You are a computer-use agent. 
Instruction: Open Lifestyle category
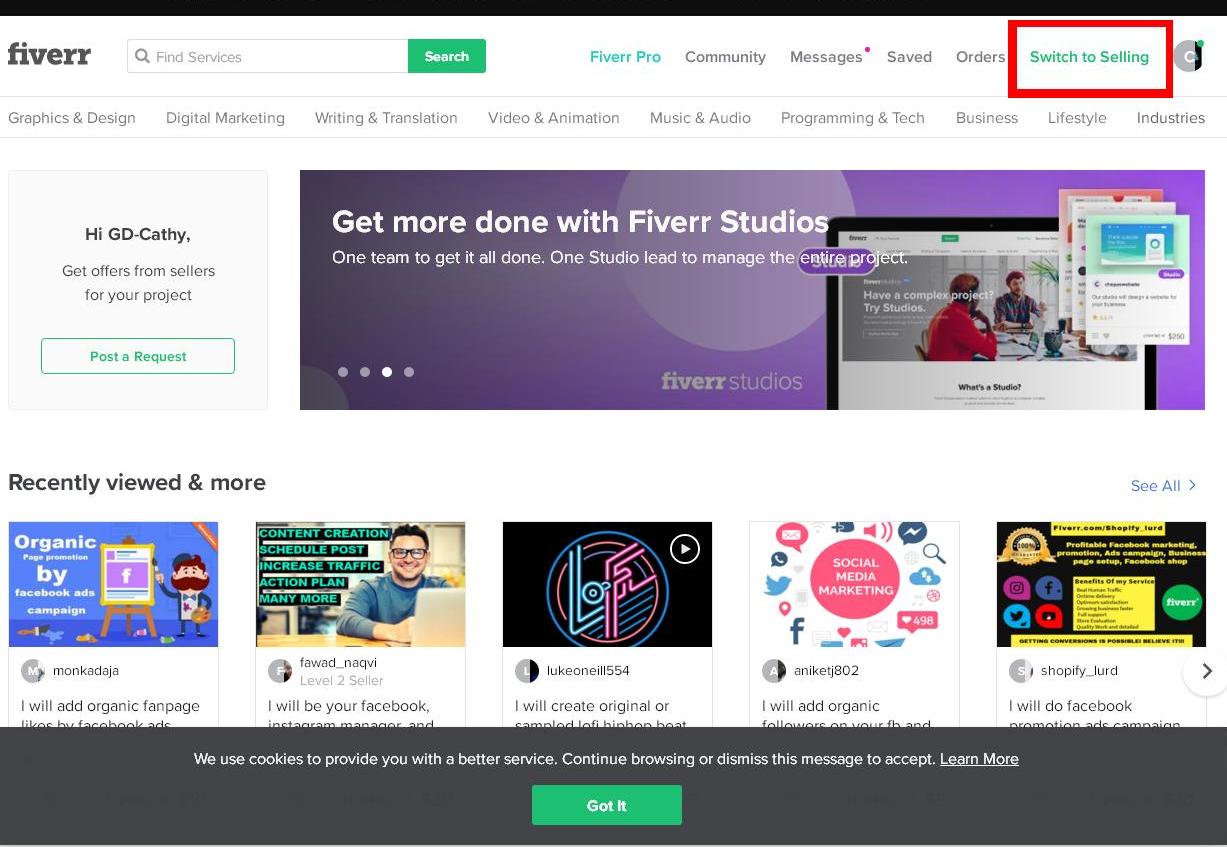(x=1077, y=118)
